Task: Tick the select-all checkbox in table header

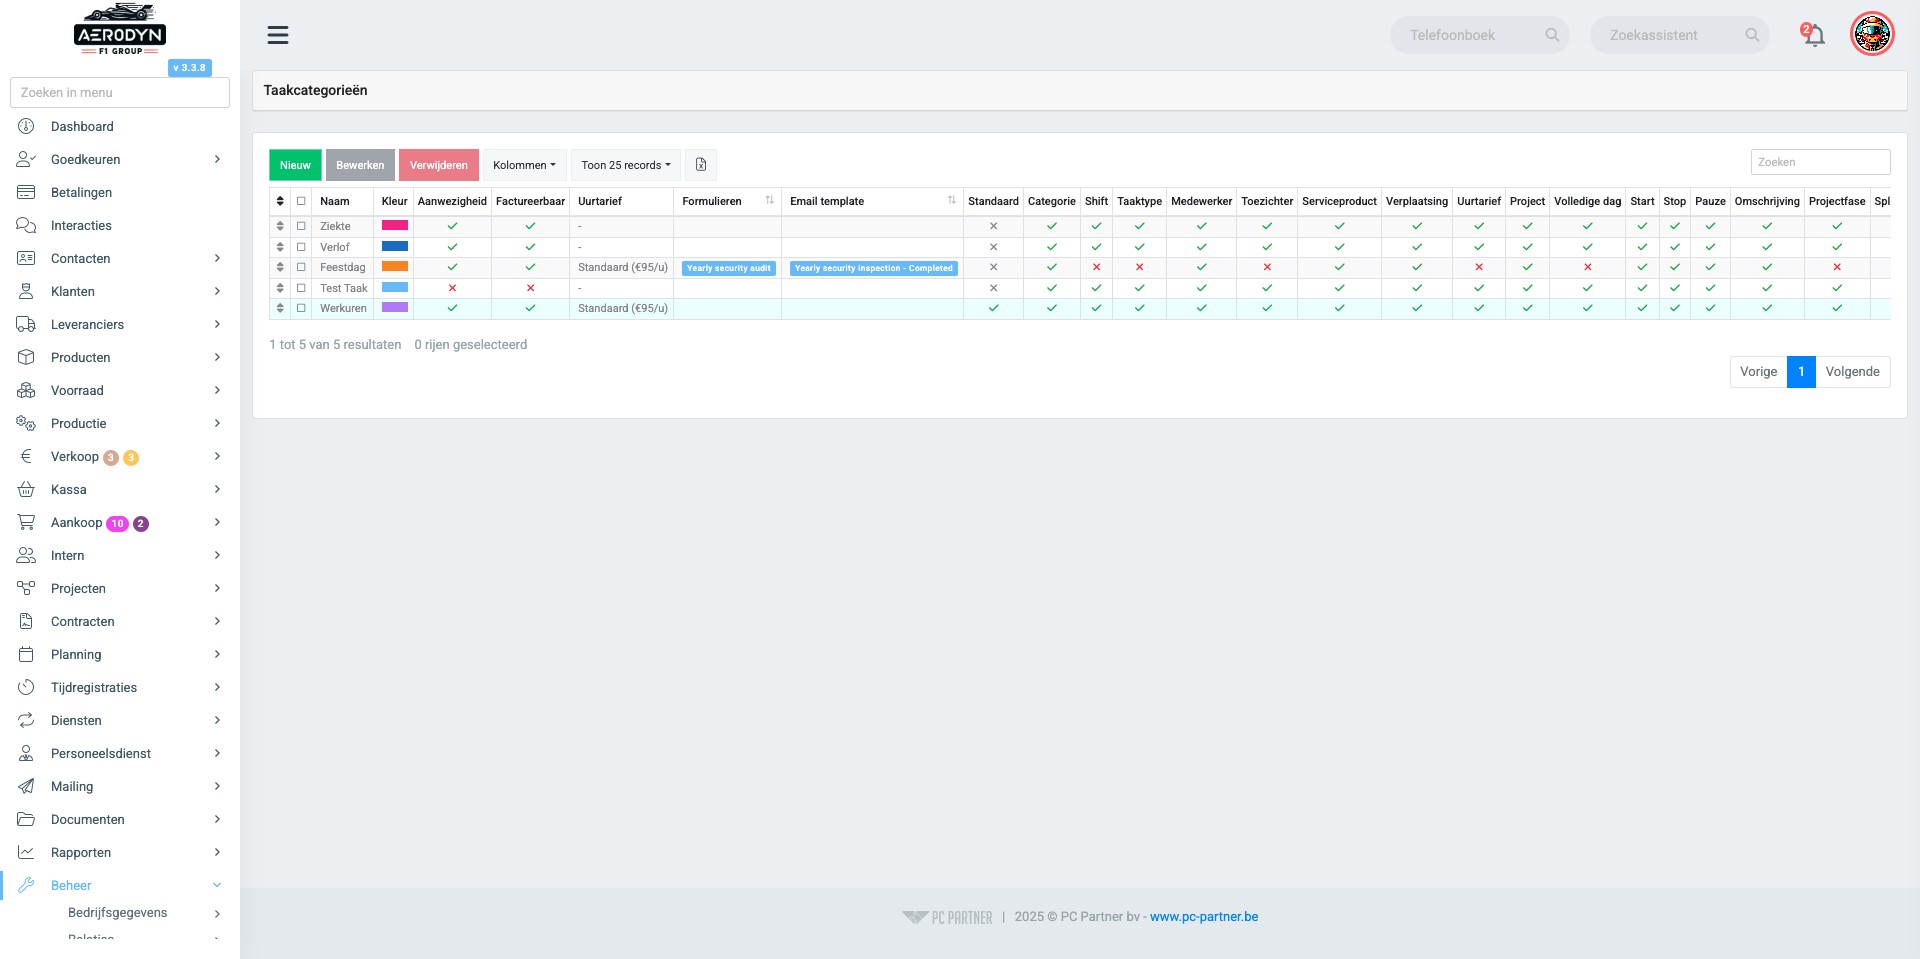Action: point(301,201)
